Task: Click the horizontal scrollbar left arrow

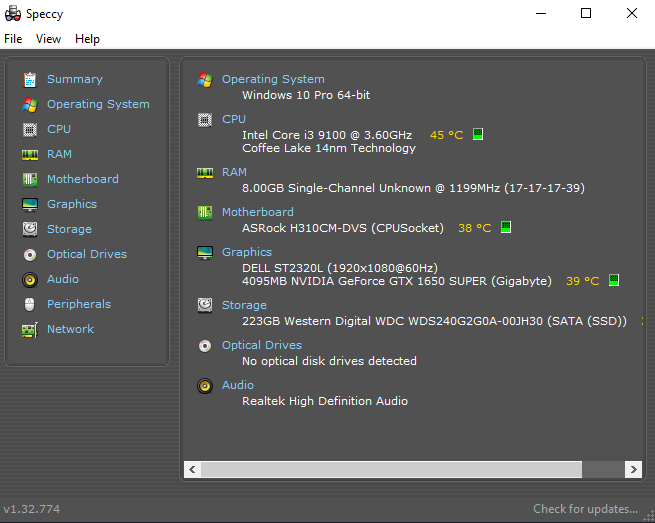Action: pos(192,470)
